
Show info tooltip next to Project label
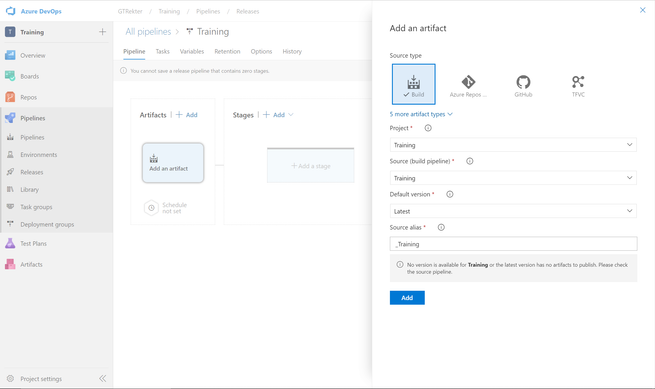428,128
